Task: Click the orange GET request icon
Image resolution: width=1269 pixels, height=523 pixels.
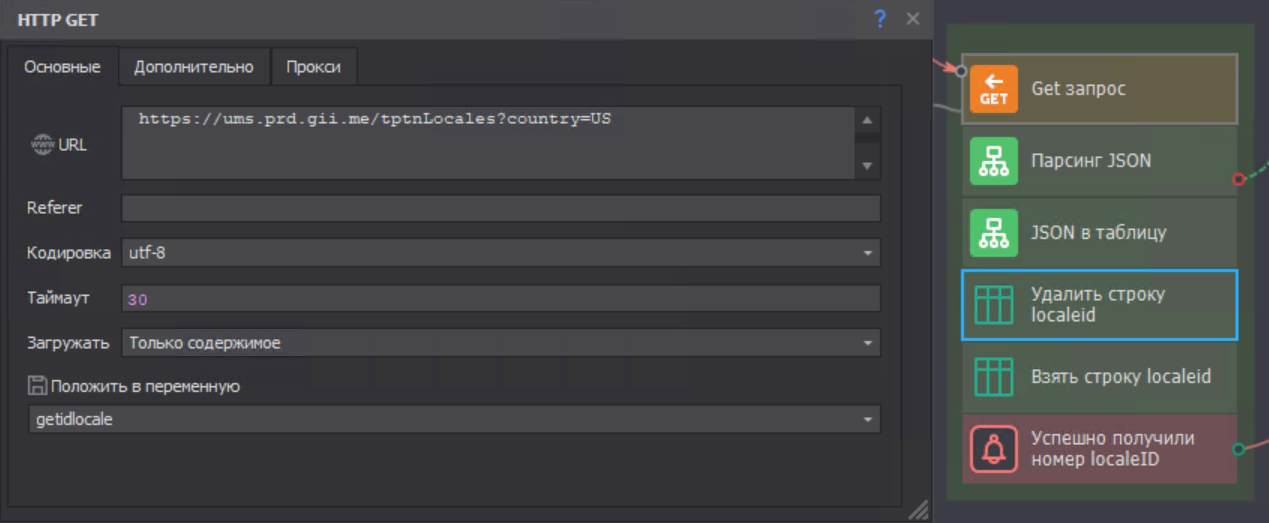Action: click(x=994, y=89)
